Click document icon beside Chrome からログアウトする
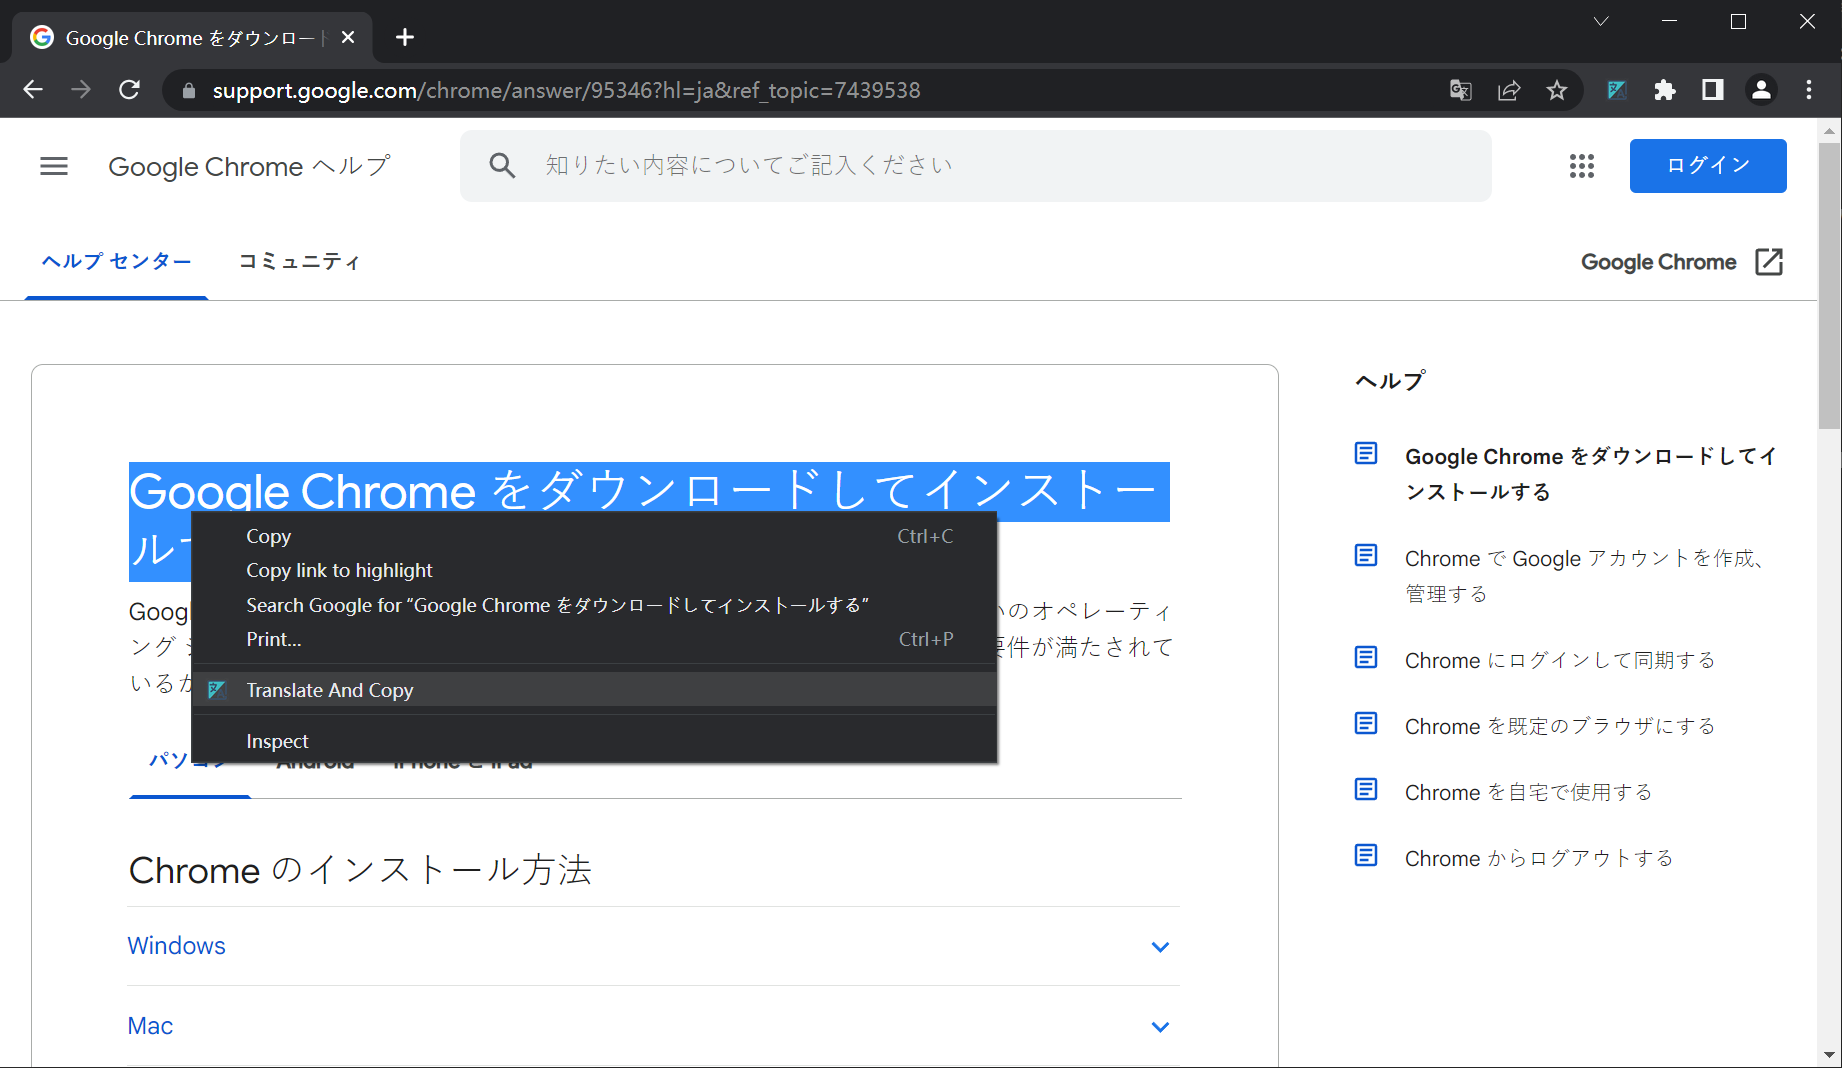 click(x=1366, y=856)
